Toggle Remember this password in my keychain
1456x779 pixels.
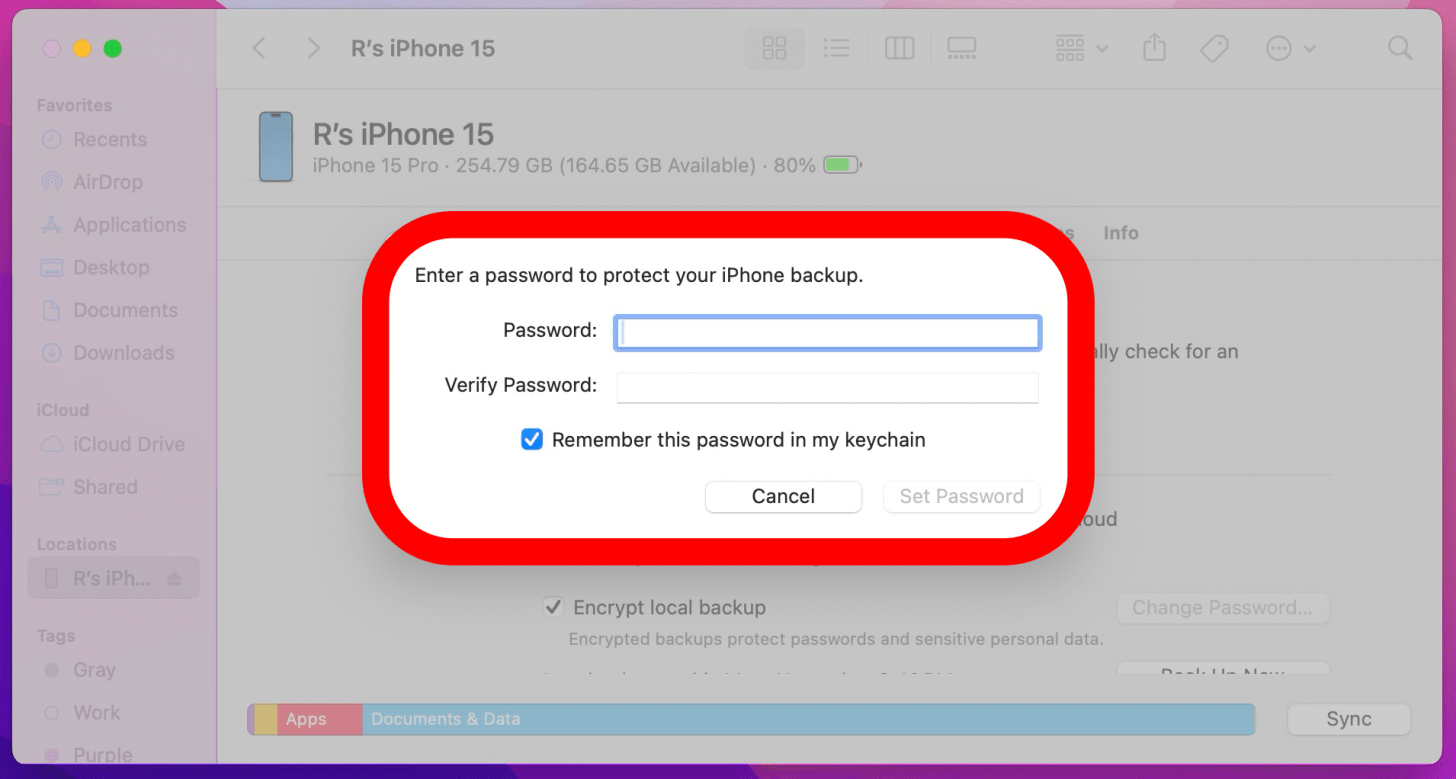tap(532, 439)
